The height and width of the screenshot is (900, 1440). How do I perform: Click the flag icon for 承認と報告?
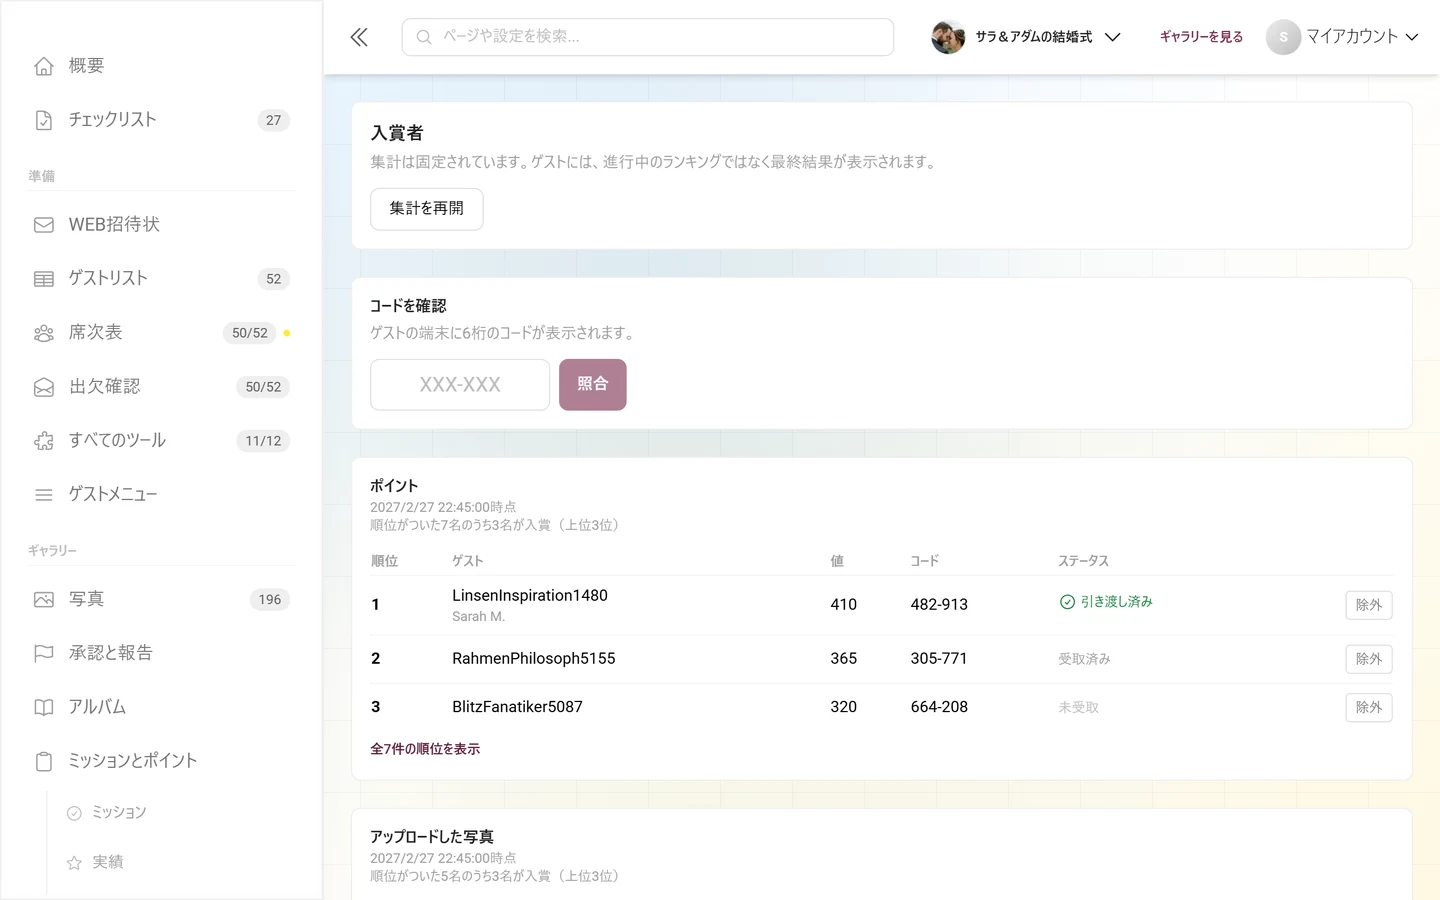pos(44,654)
